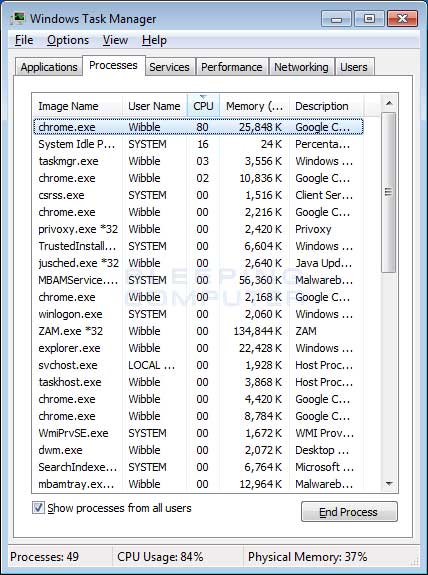Click the Task Manager title bar icon
The height and width of the screenshot is (575, 428).
(x=18, y=18)
